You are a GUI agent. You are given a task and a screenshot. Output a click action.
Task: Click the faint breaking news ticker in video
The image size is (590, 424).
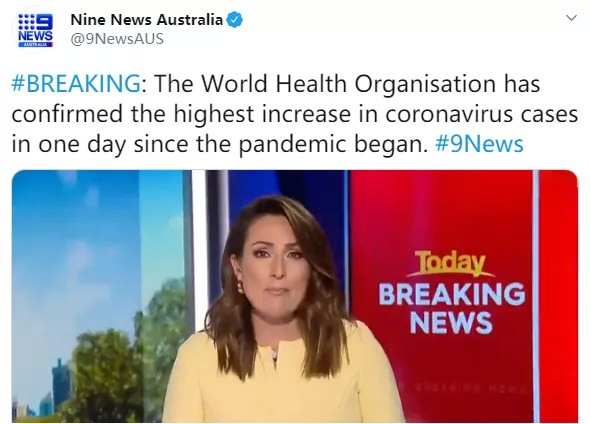pos(467,388)
